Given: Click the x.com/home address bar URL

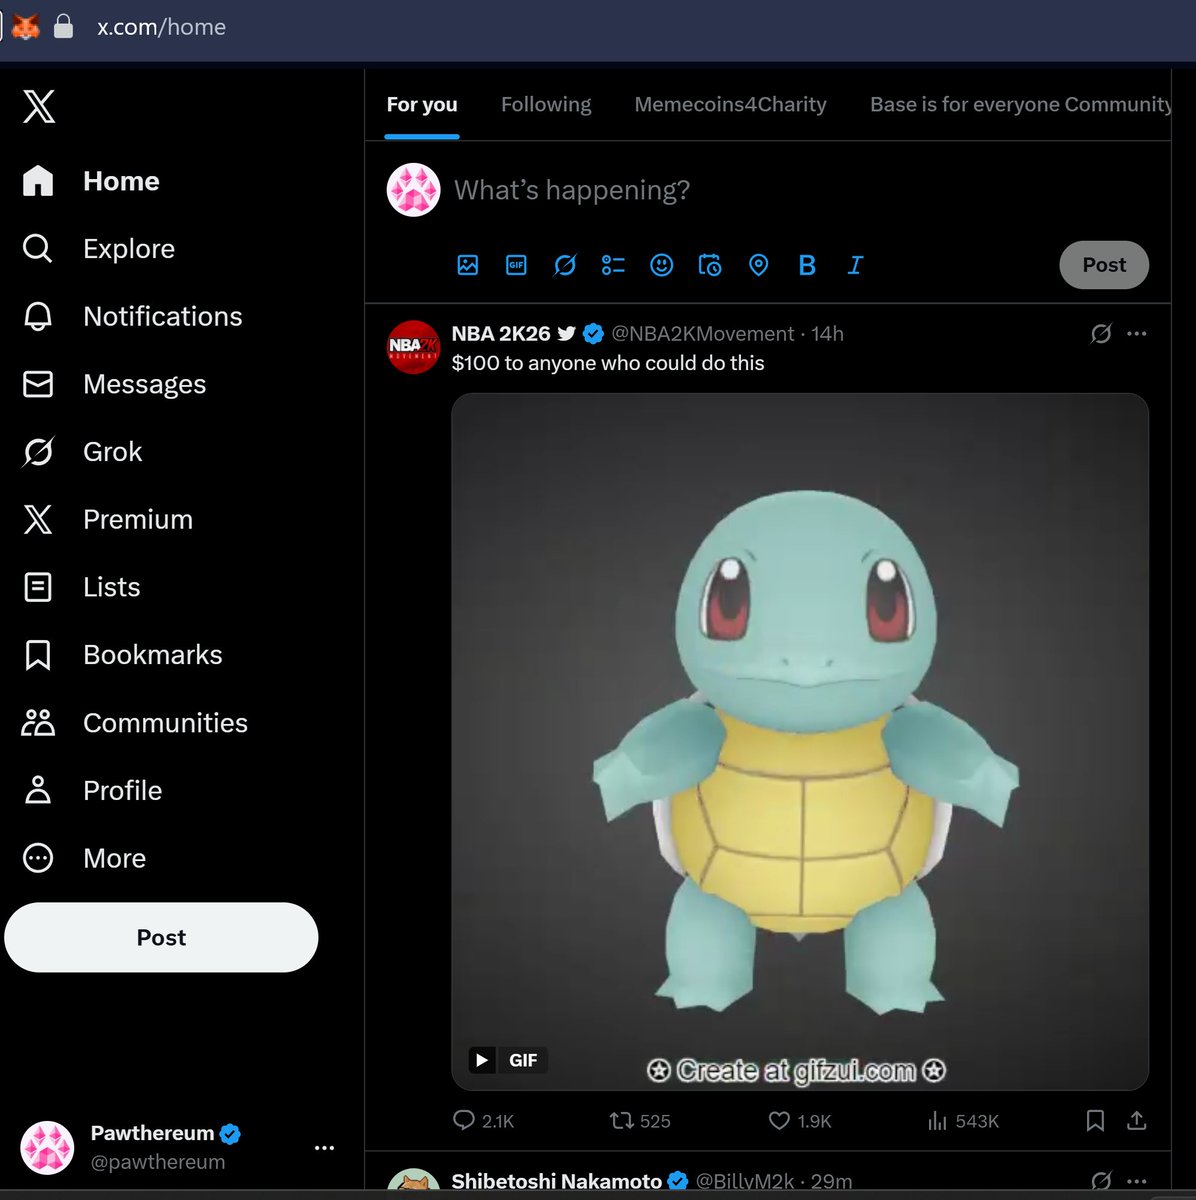Looking at the screenshot, I should (161, 27).
